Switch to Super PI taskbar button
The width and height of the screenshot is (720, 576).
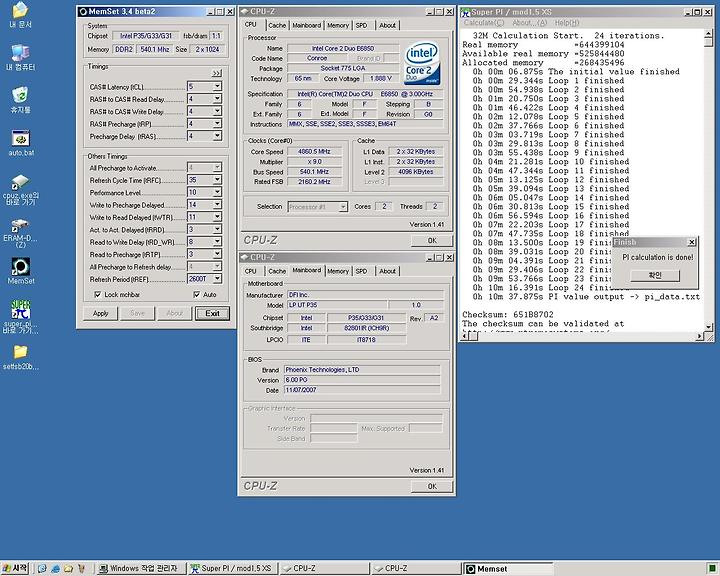click(233, 569)
